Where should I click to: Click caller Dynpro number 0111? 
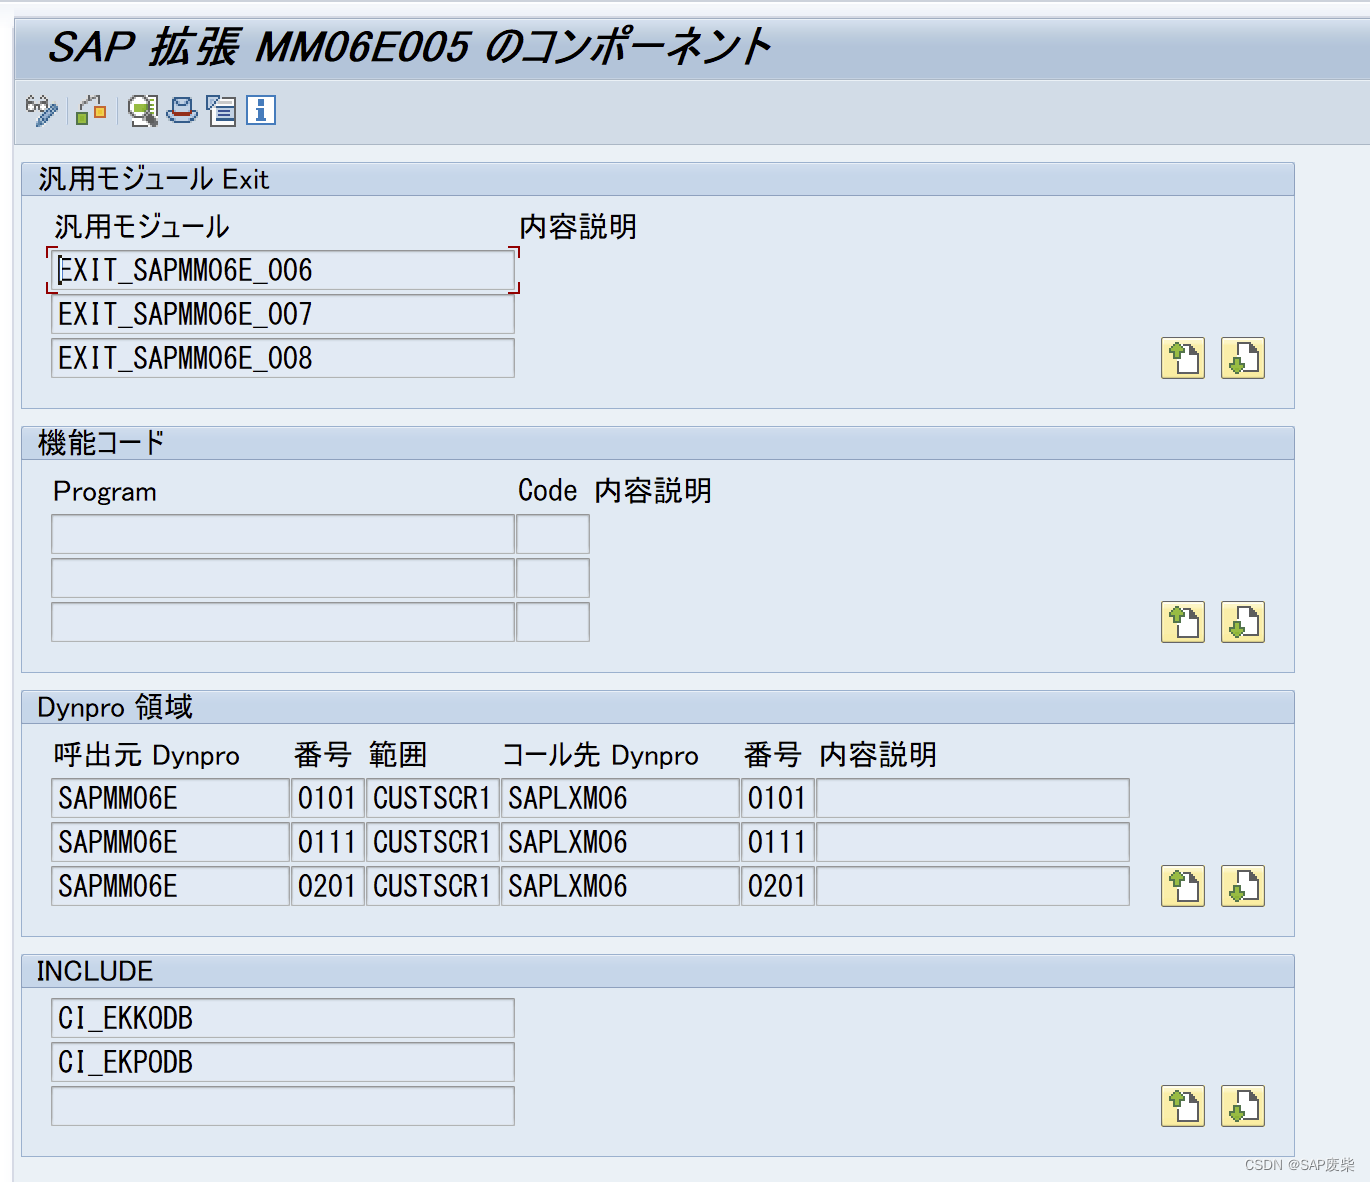tap(328, 842)
